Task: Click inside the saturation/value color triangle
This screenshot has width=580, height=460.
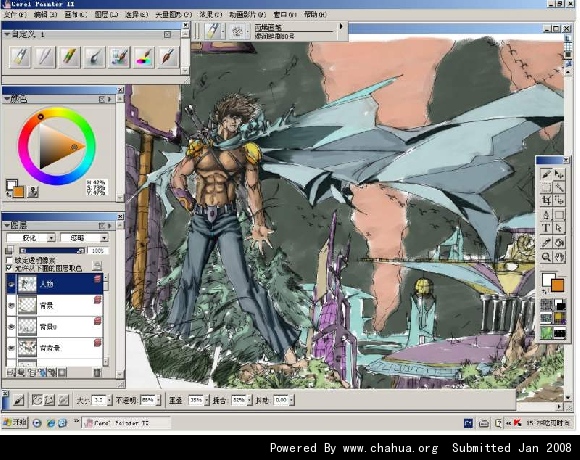Action: click(55, 146)
